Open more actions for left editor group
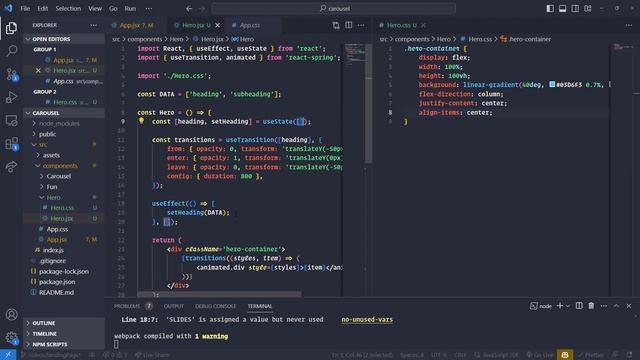The height and width of the screenshot is (360, 640). pos(361,25)
